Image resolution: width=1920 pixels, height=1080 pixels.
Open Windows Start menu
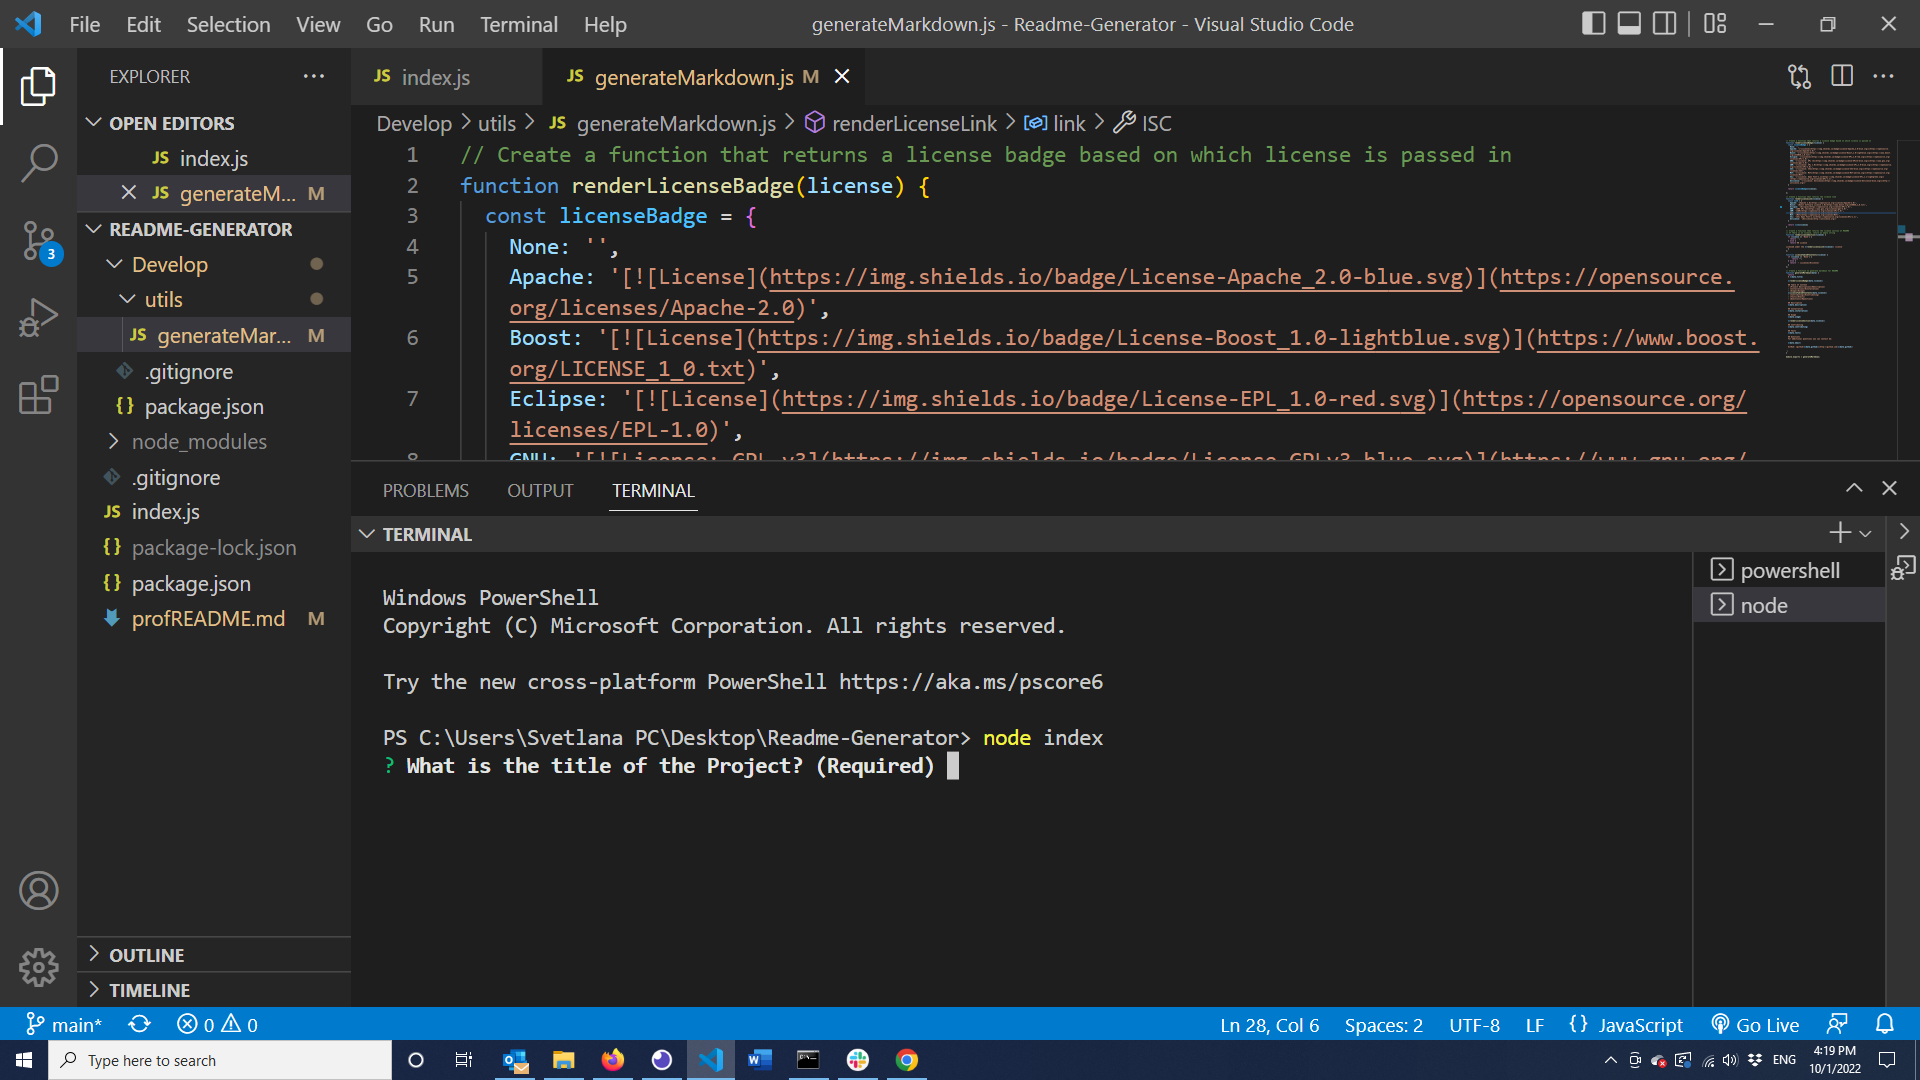(x=24, y=1060)
